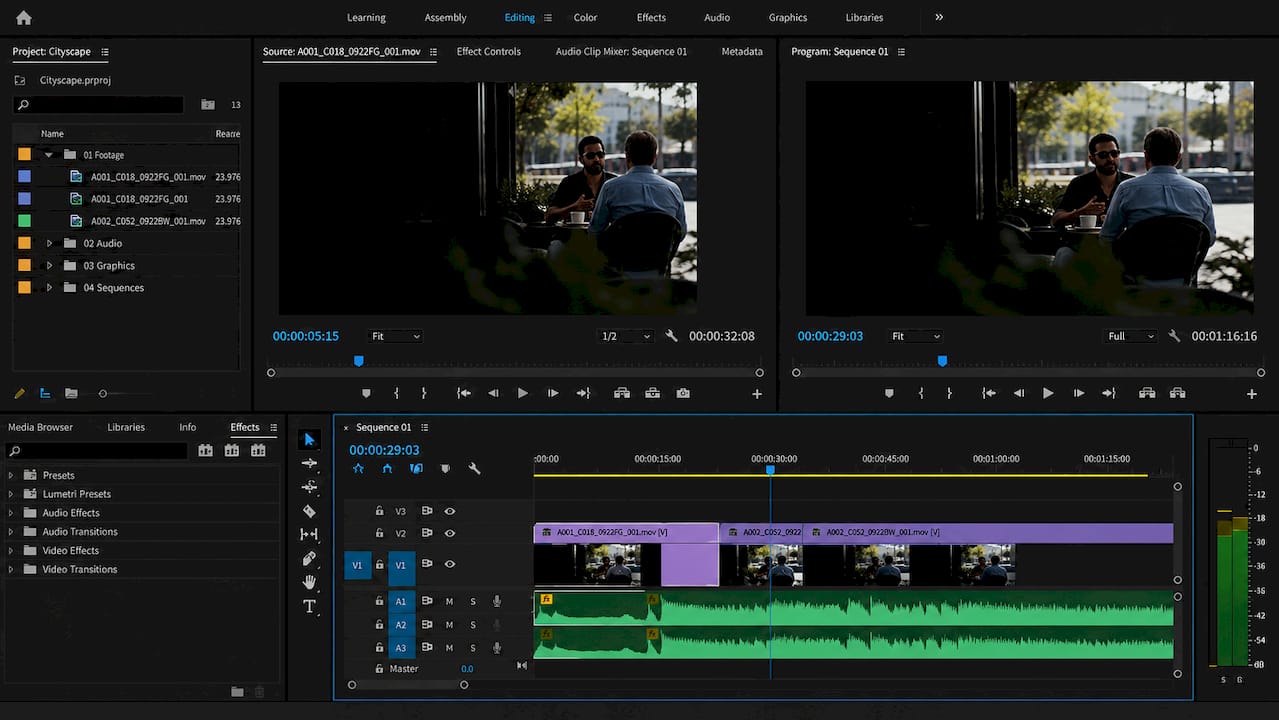
Task: Click Overwrite button in Source monitor
Action: coord(652,393)
